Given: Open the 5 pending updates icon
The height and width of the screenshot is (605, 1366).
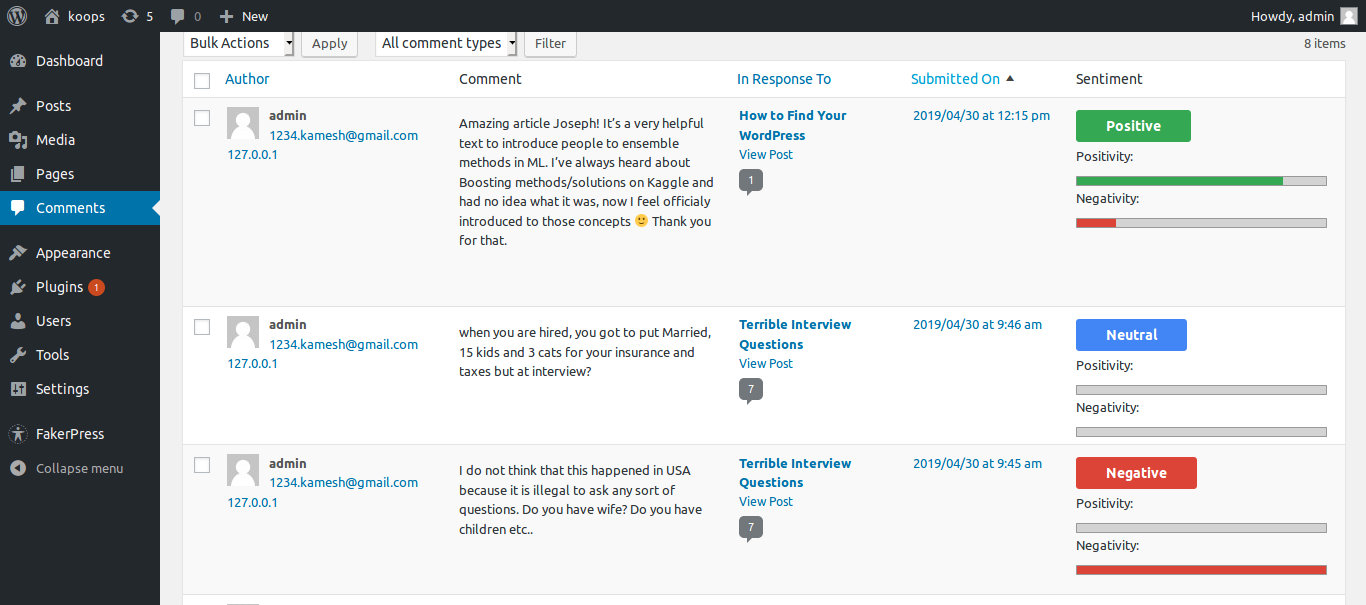Looking at the screenshot, I should click(x=130, y=16).
